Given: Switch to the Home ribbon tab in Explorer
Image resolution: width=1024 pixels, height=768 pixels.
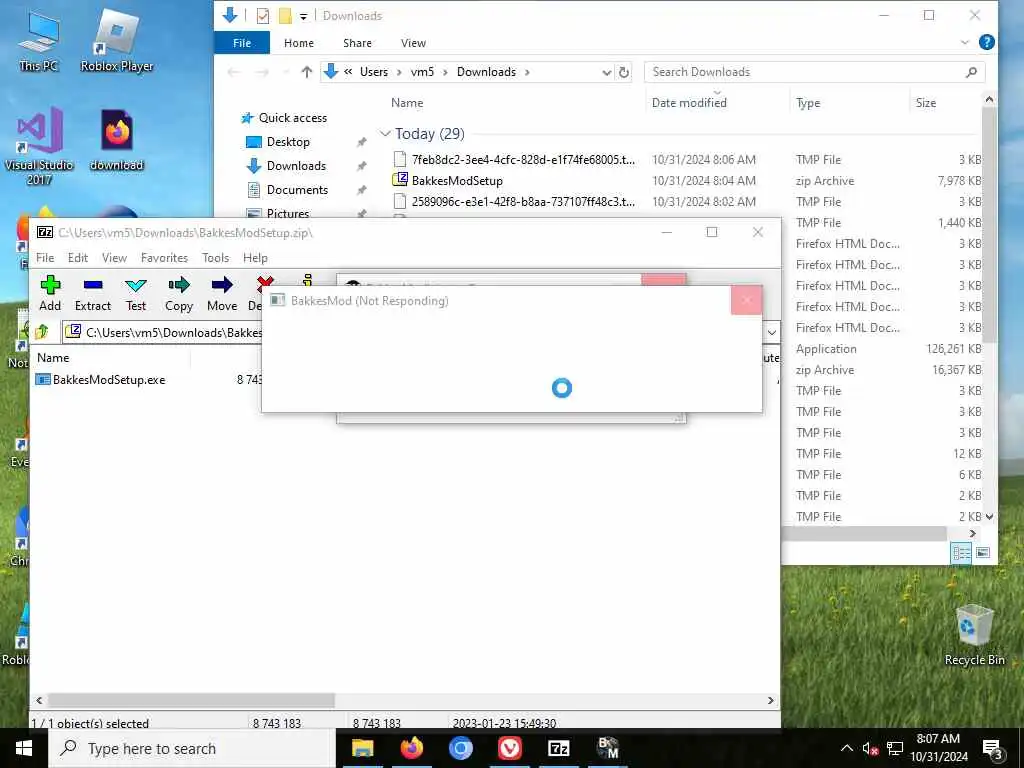Looking at the screenshot, I should [x=298, y=43].
